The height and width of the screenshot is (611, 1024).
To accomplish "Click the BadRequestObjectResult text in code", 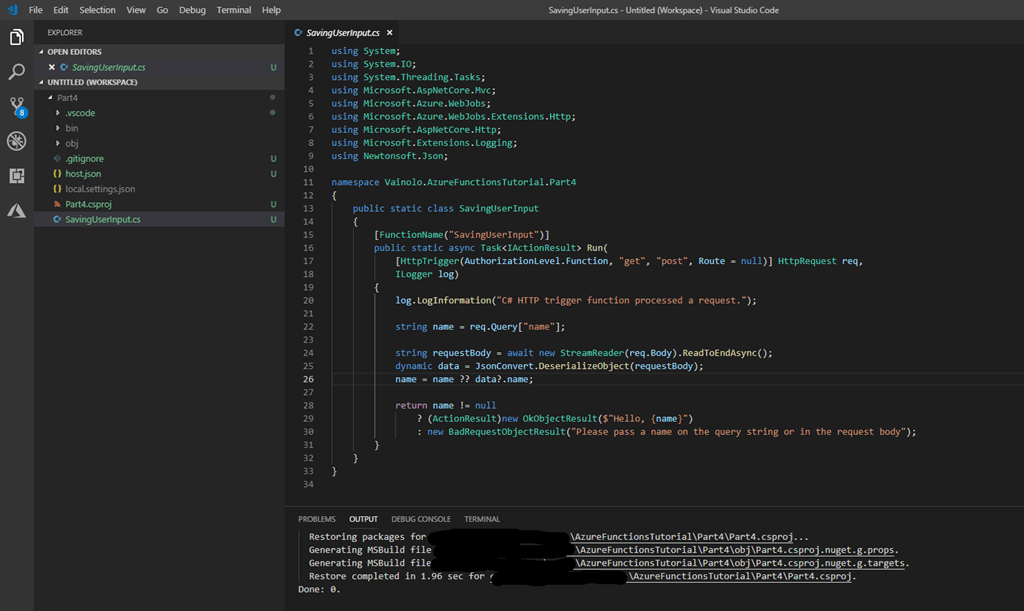I will pos(506,431).
